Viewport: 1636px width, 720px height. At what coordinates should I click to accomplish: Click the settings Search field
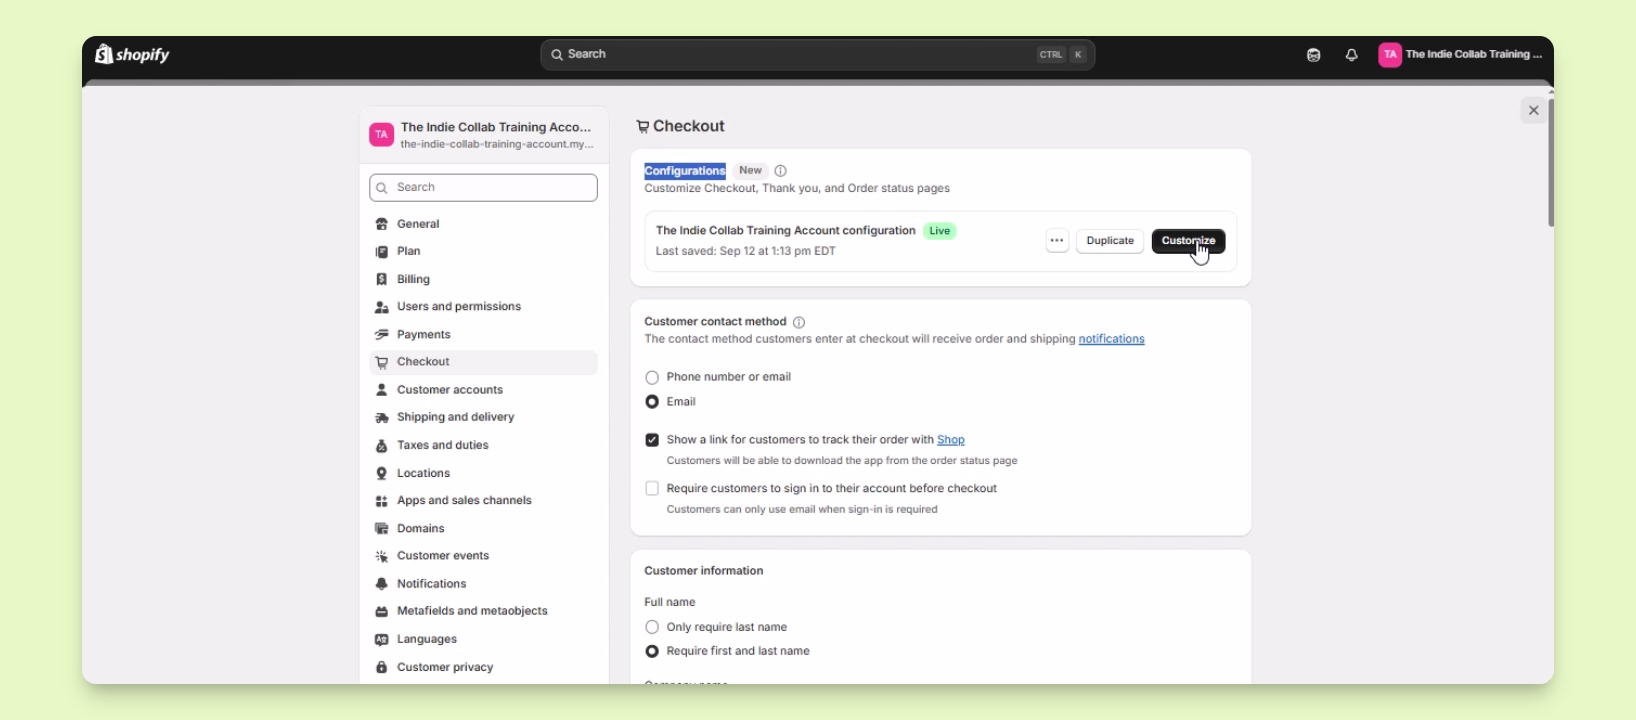(484, 188)
